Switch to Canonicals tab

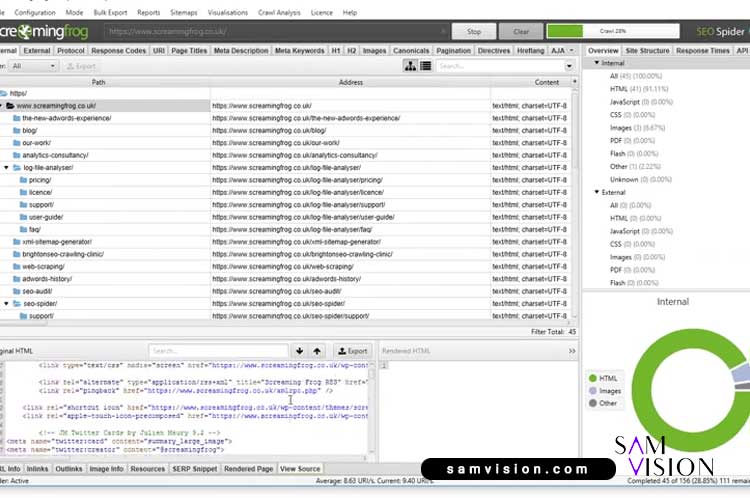pos(411,51)
